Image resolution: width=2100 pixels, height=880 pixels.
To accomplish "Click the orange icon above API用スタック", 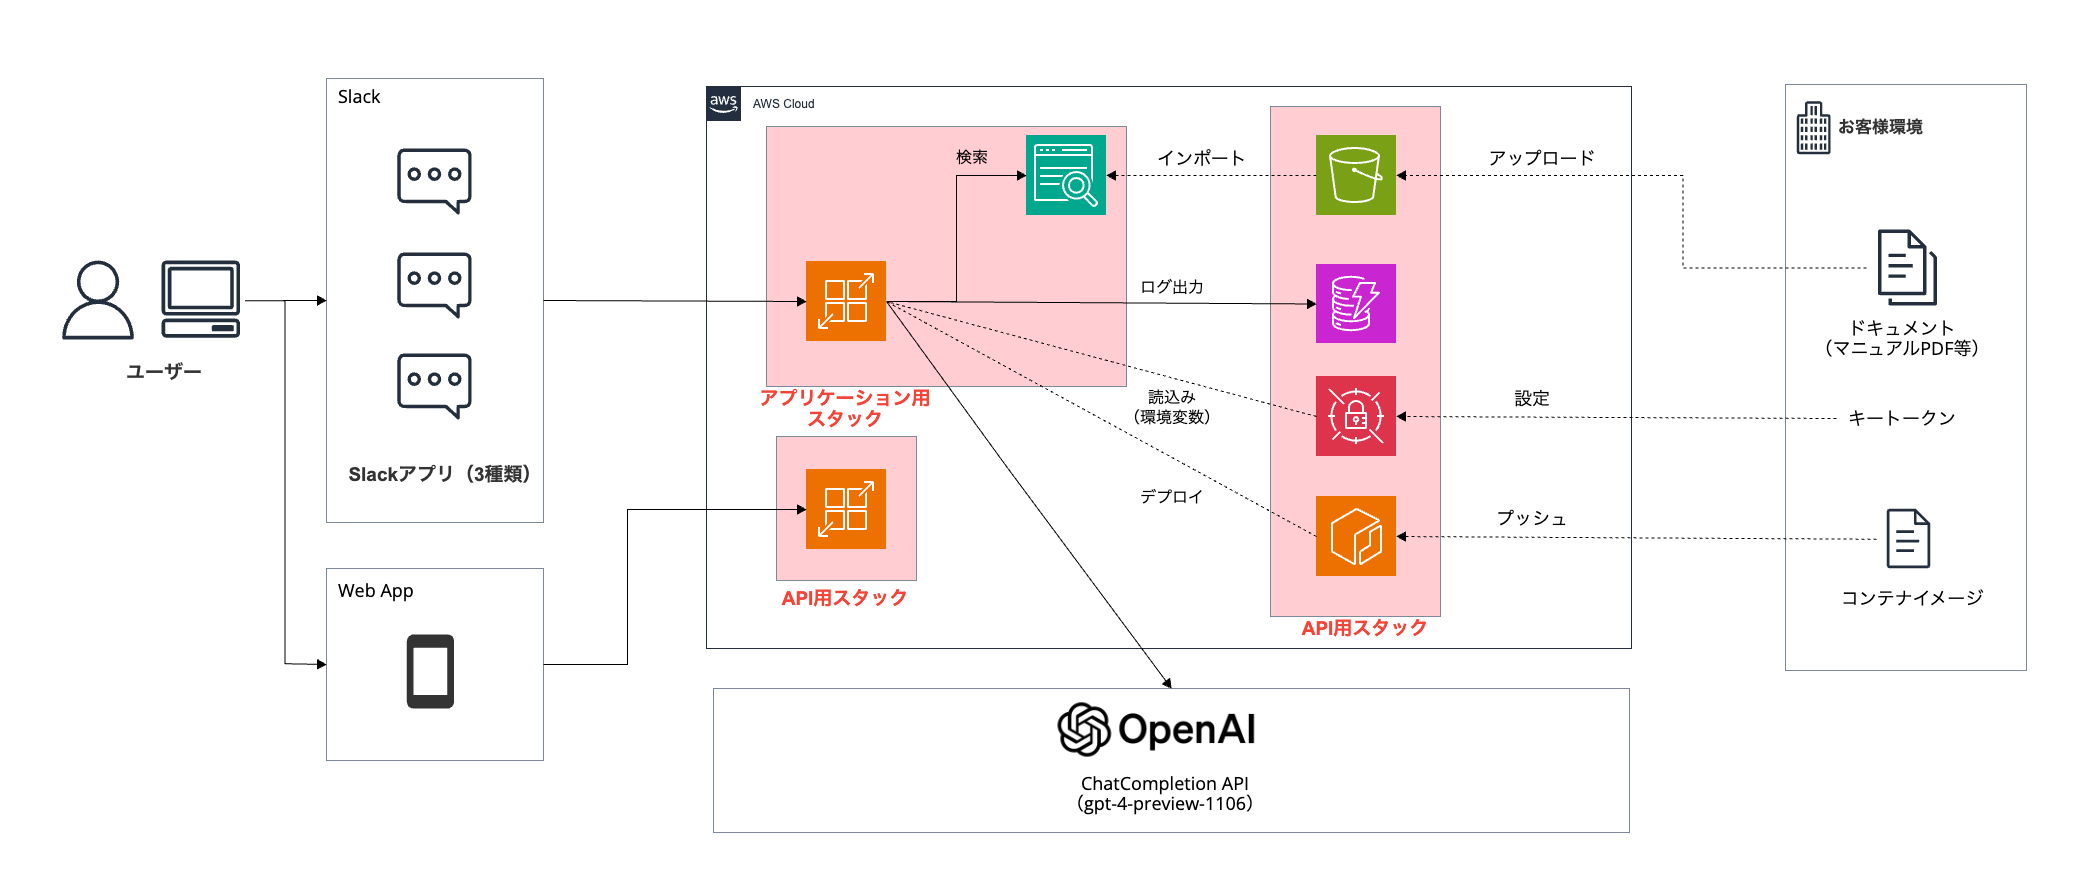I will click(x=845, y=509).
